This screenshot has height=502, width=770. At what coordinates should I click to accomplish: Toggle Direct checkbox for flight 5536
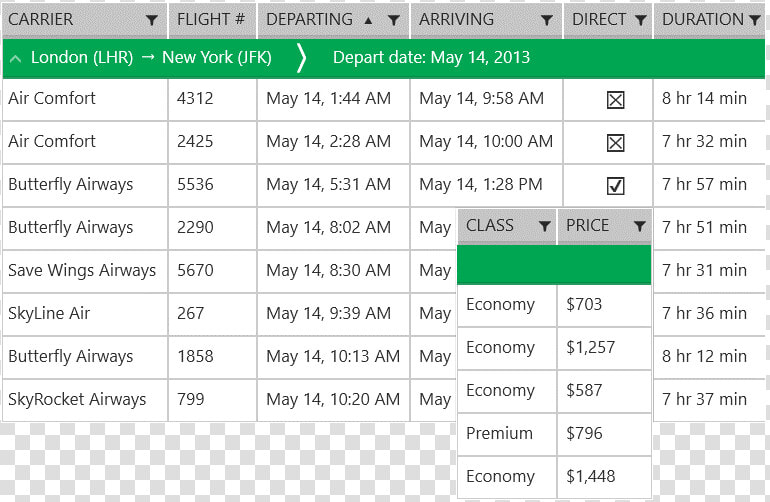[615, 186]
